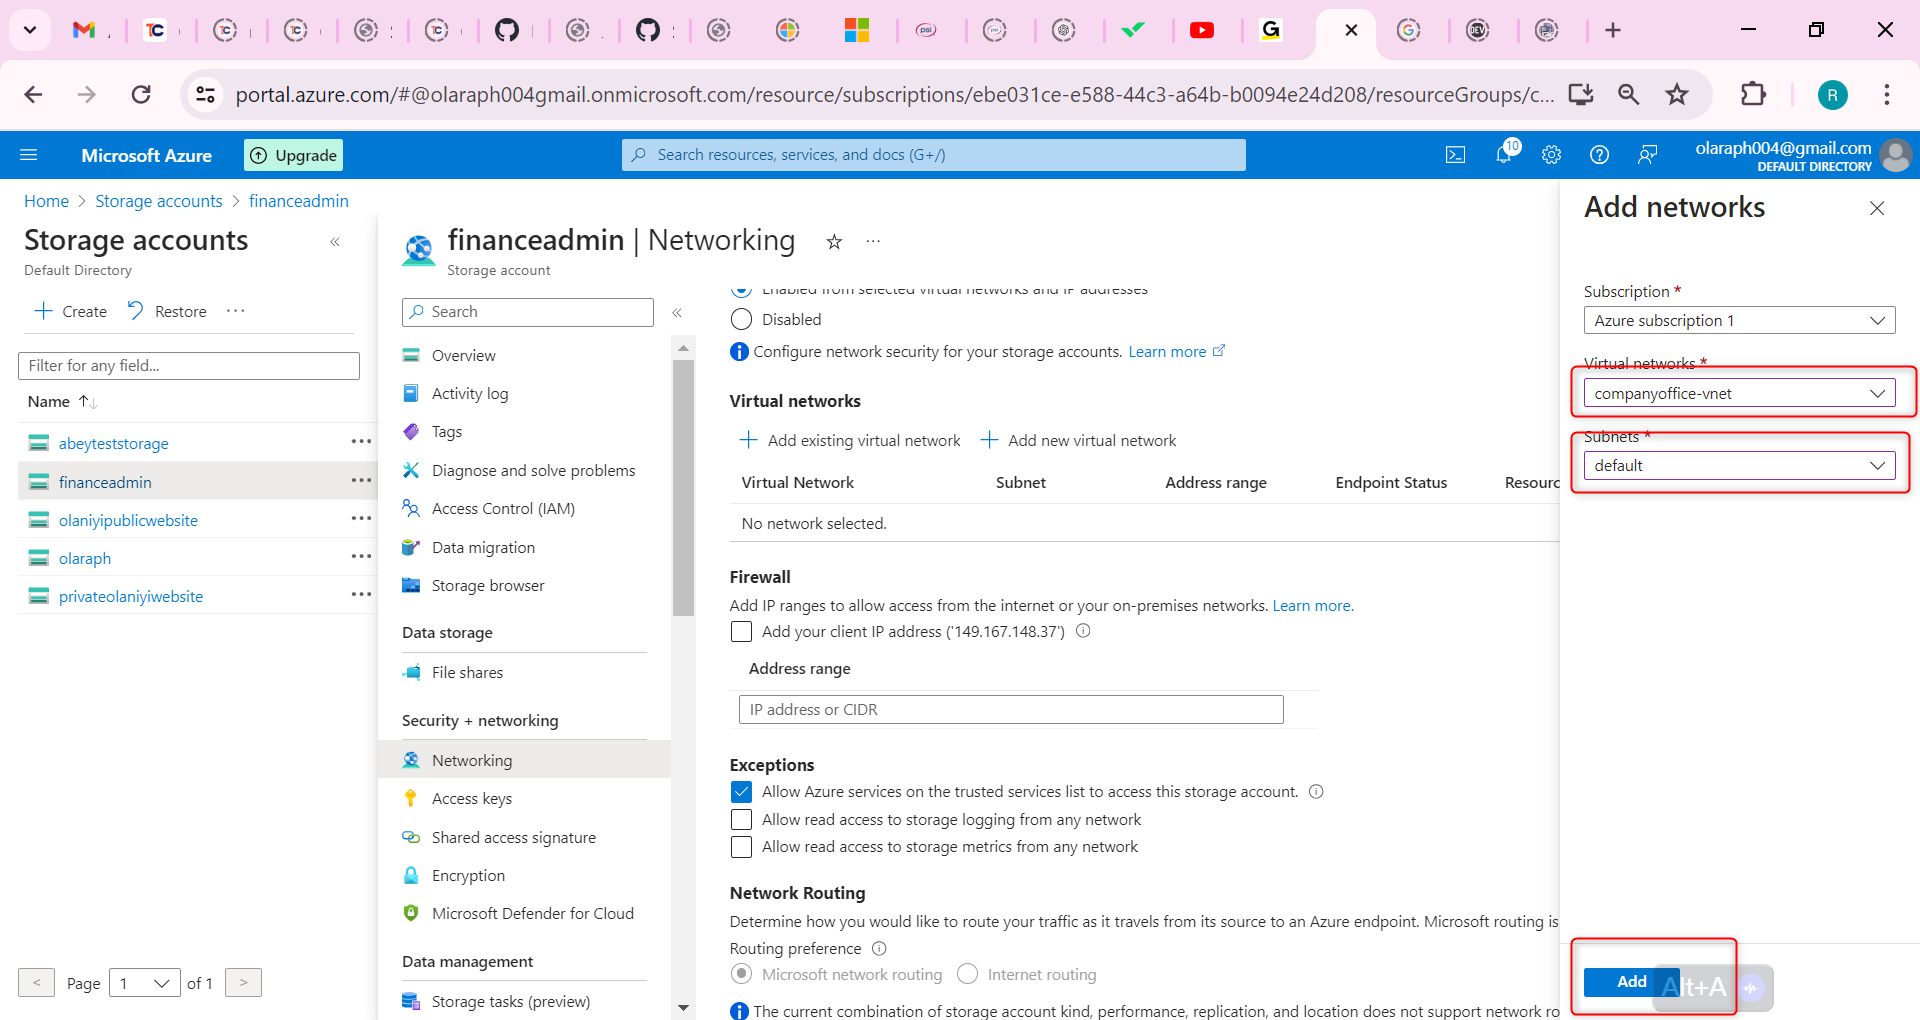The image size is (1920, 1020).
Task: Click the info icon next to client IP checkbox
Action: click(x=1084, y=631)
